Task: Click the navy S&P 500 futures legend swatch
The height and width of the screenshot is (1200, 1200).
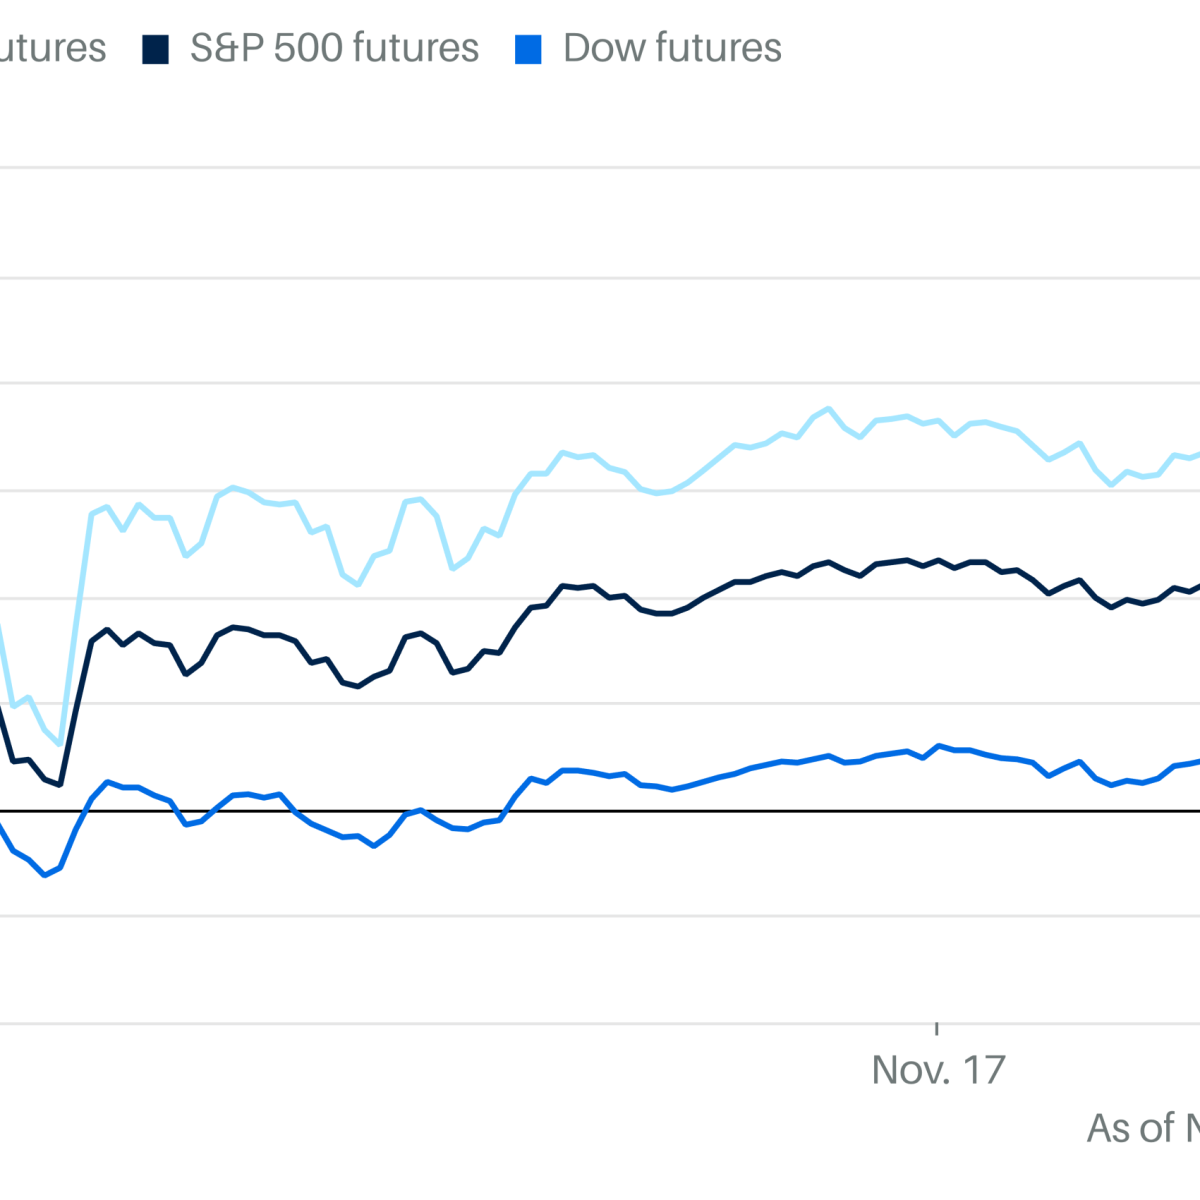Action: 155,50
